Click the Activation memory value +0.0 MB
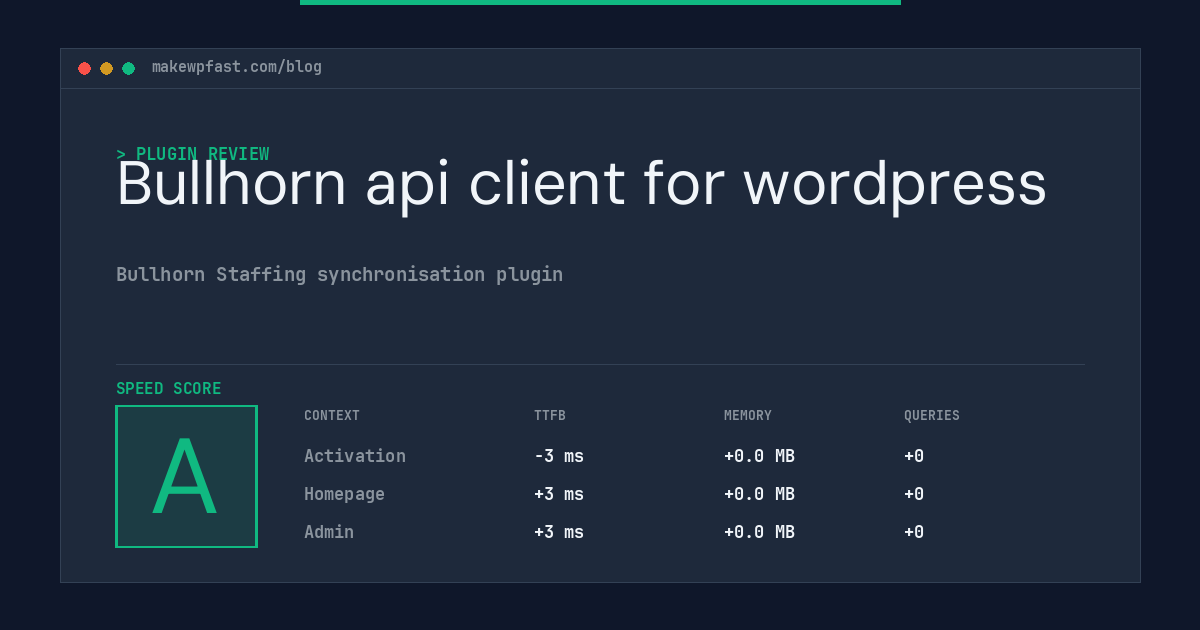The image size is (1200, 630). coord(759,456)
